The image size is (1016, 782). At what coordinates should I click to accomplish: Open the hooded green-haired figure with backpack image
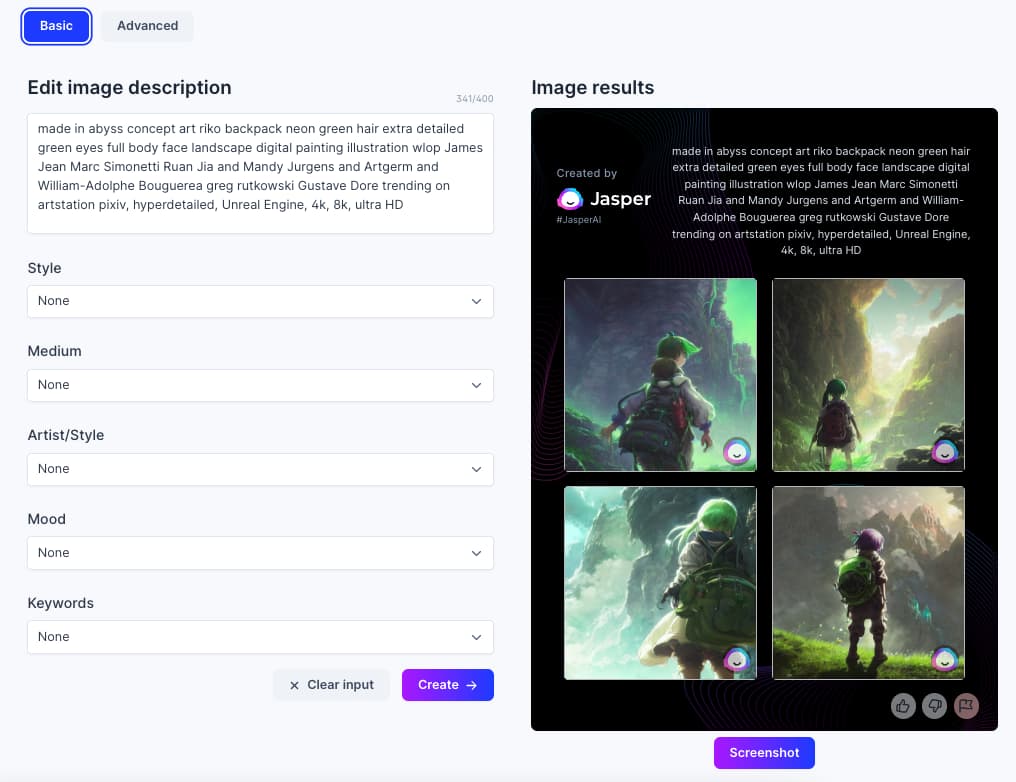660,374
